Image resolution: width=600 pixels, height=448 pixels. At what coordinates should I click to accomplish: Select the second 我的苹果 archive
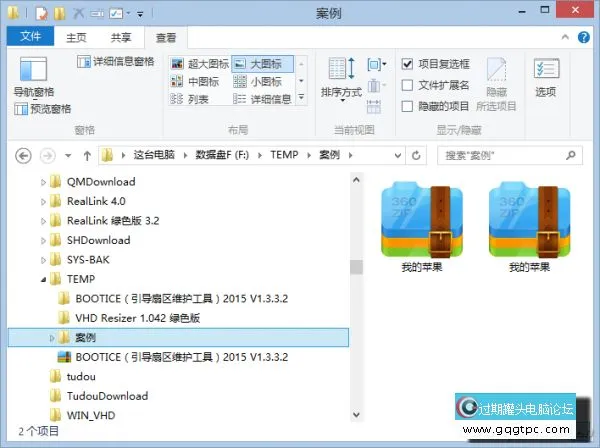click(530, 227)
